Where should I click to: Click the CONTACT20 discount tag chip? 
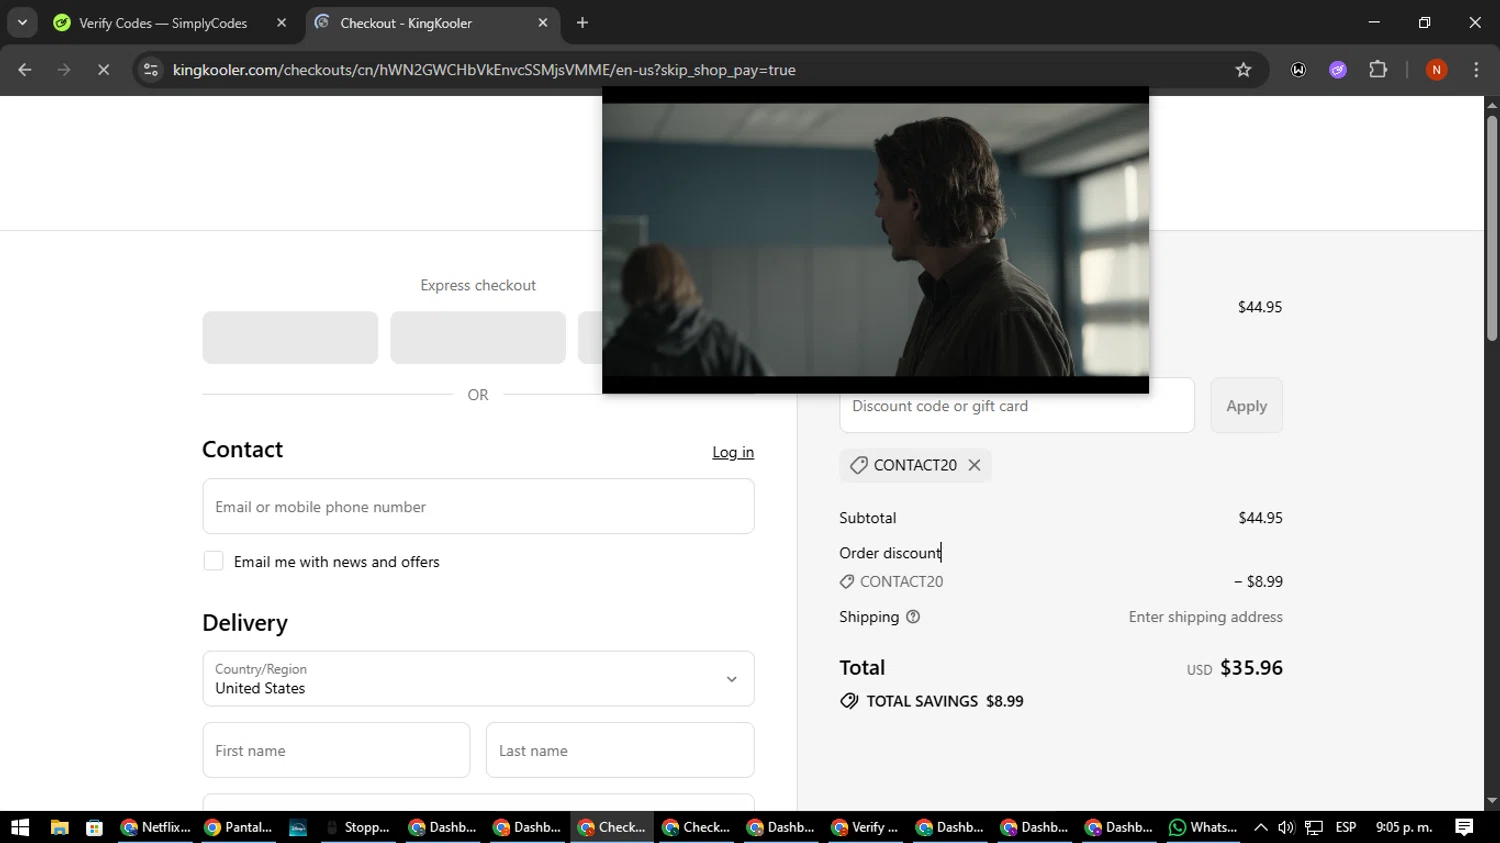coord(915,465)
